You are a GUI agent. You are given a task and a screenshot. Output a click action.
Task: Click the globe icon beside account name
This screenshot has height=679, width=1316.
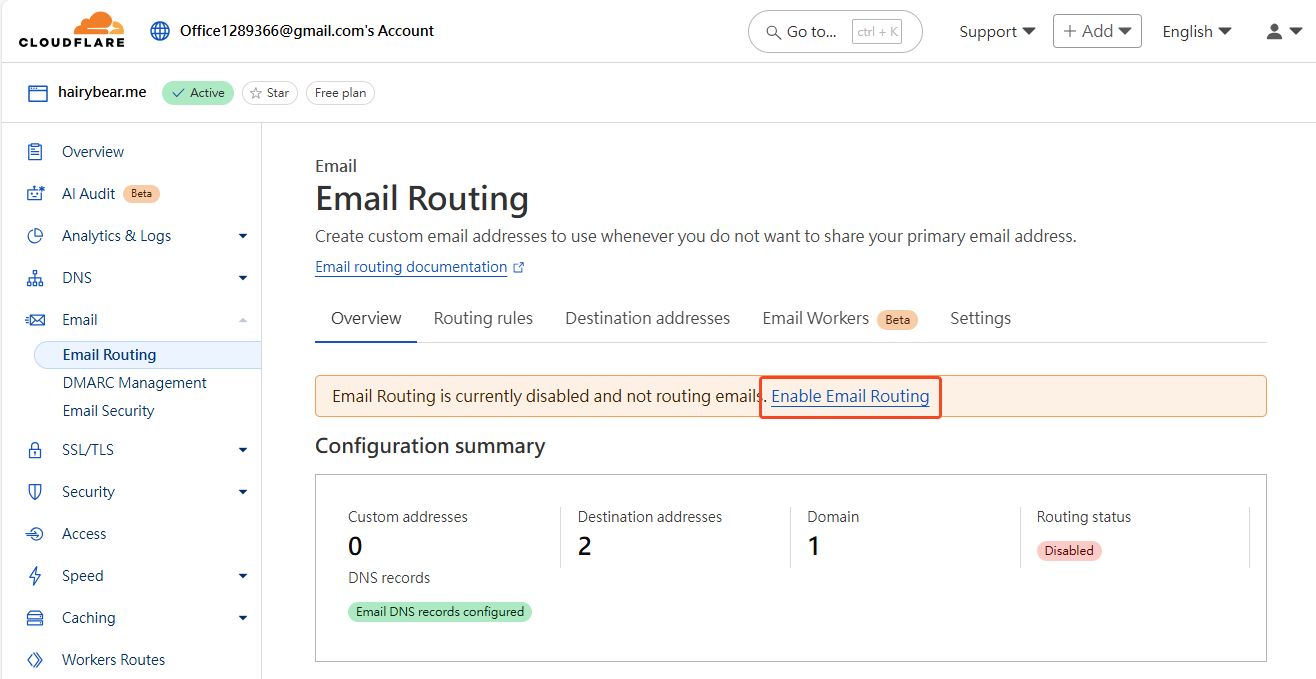click(160, 31)
